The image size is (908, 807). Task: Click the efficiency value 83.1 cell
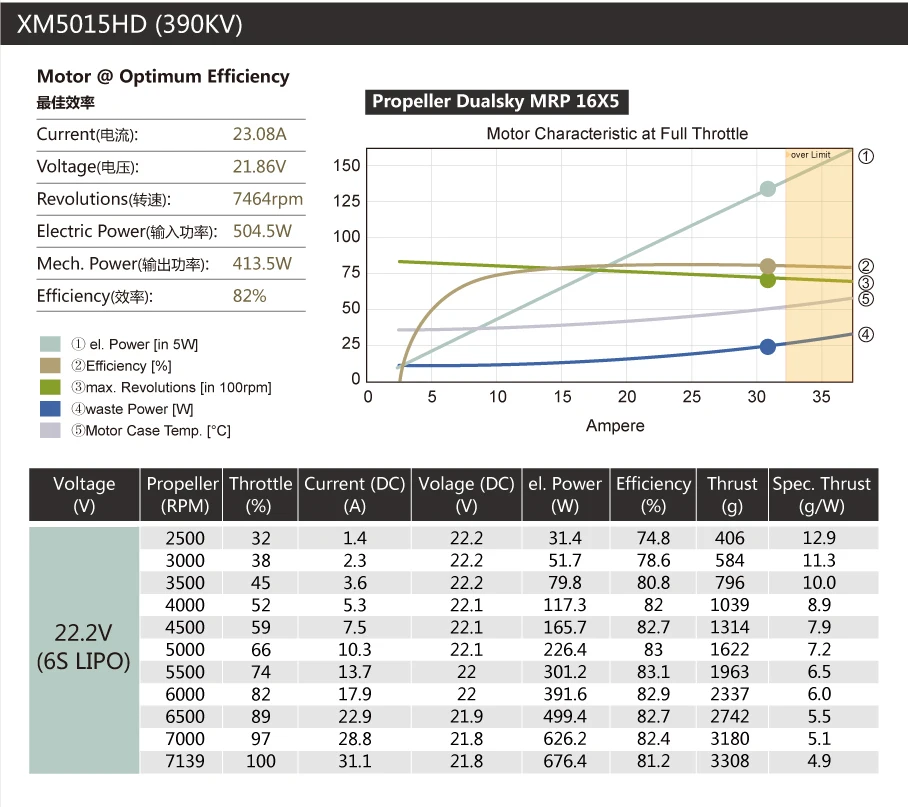point(653,672)
